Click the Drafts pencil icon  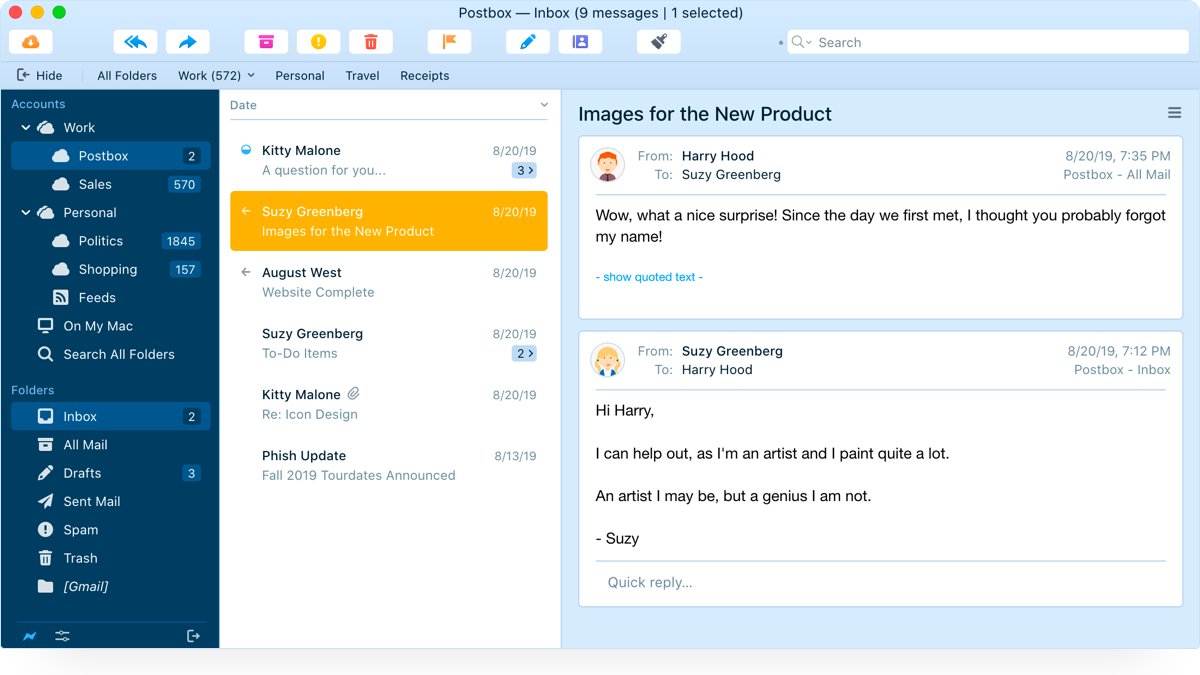45,473
